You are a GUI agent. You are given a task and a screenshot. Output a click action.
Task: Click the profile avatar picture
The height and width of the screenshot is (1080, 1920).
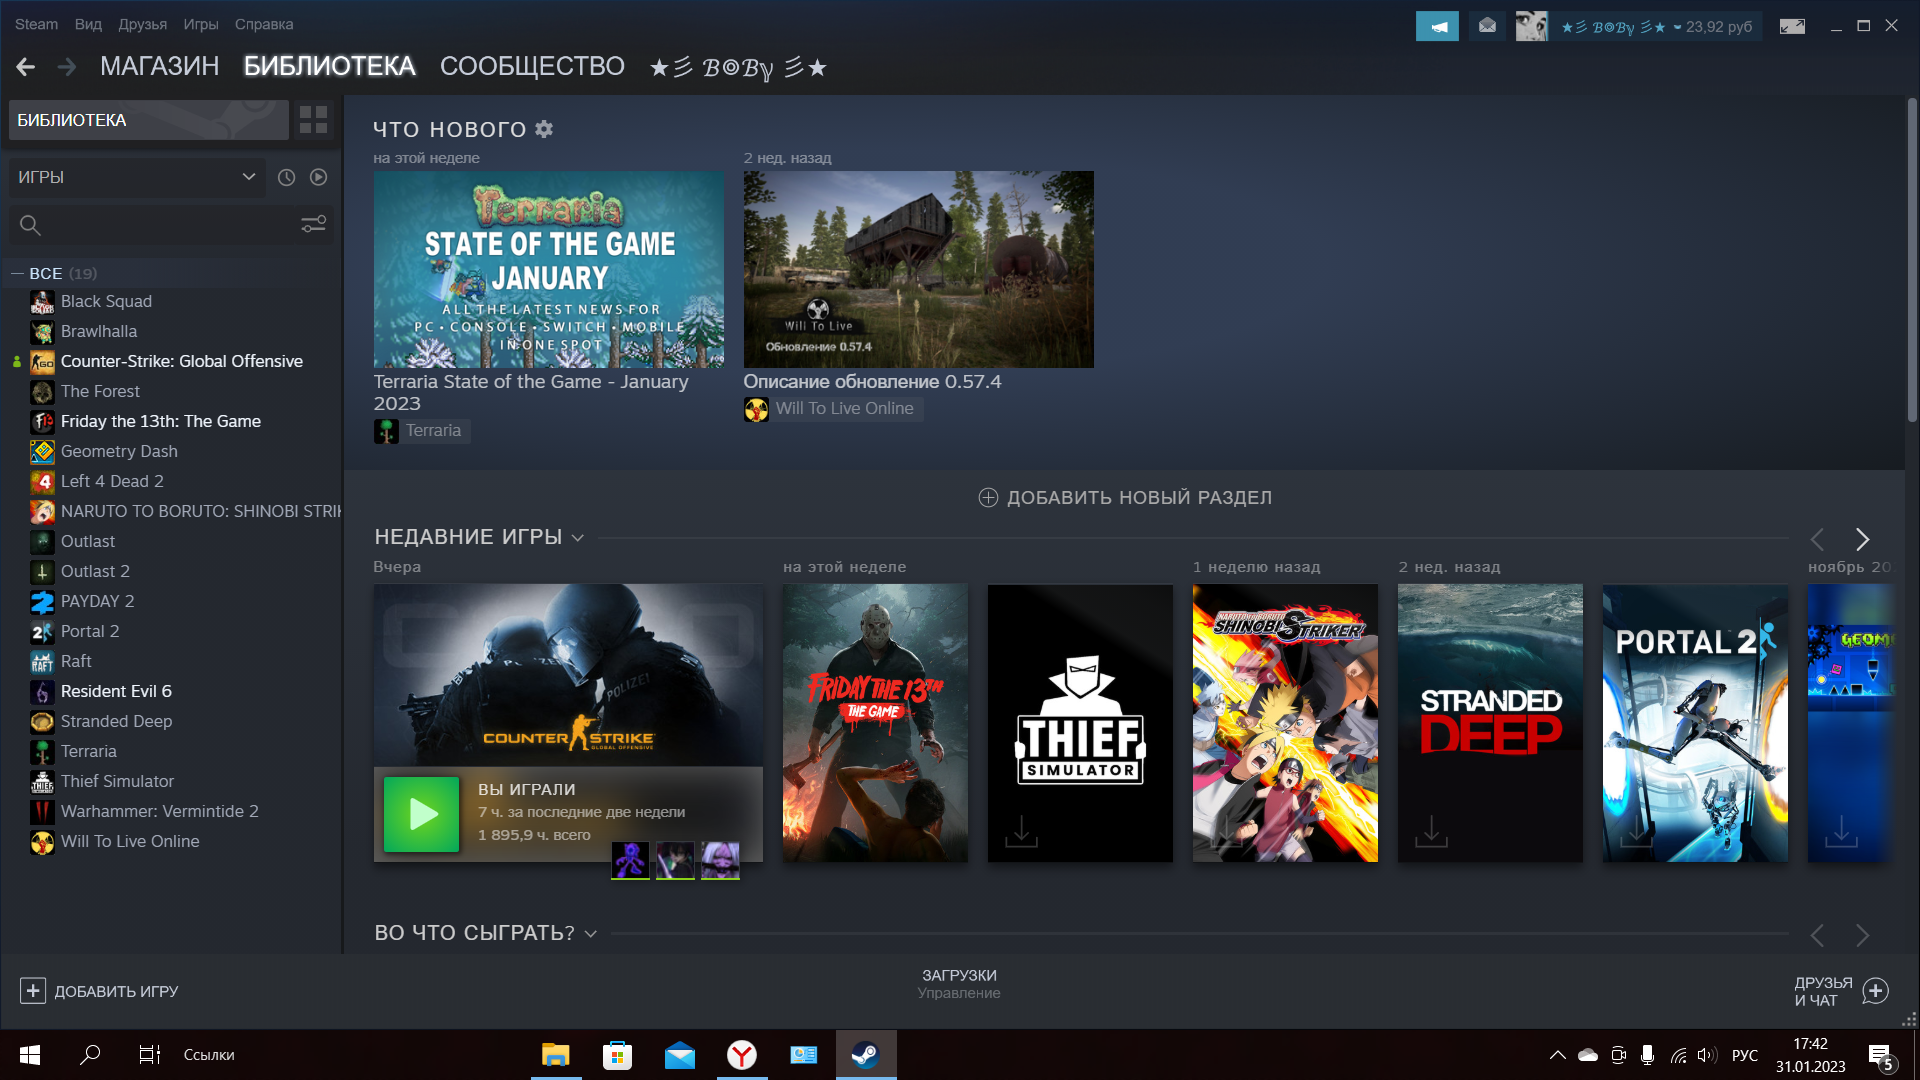(1531, 26)
